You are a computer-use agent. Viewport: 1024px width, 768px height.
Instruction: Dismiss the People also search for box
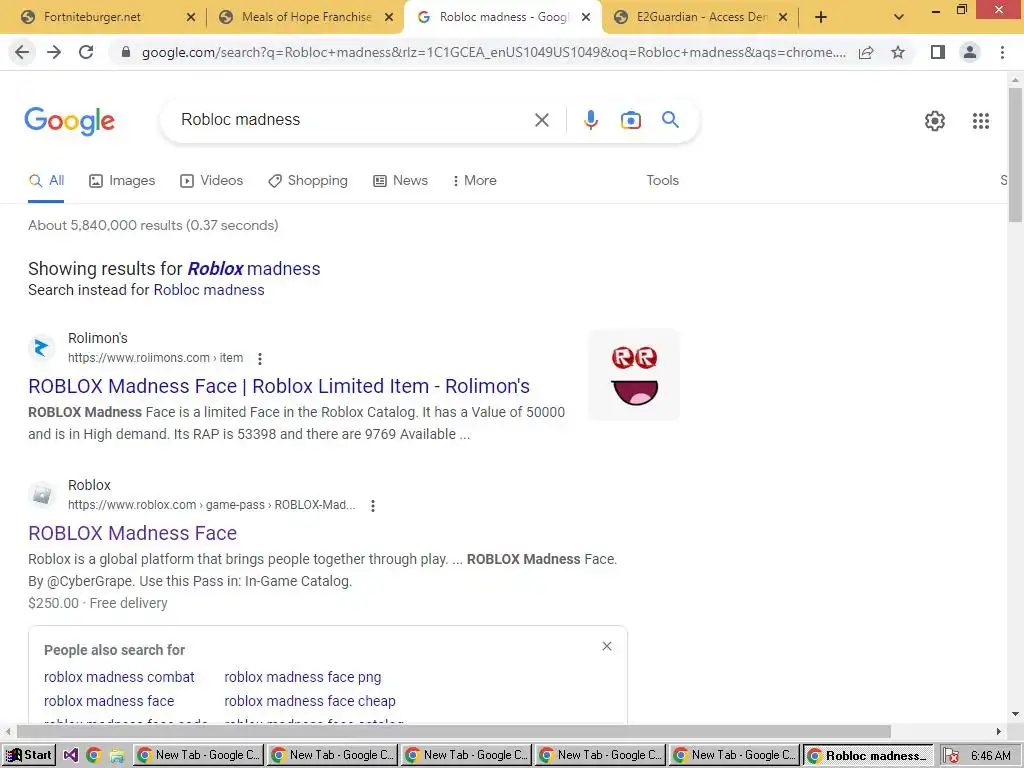click(x=607, y=646)
